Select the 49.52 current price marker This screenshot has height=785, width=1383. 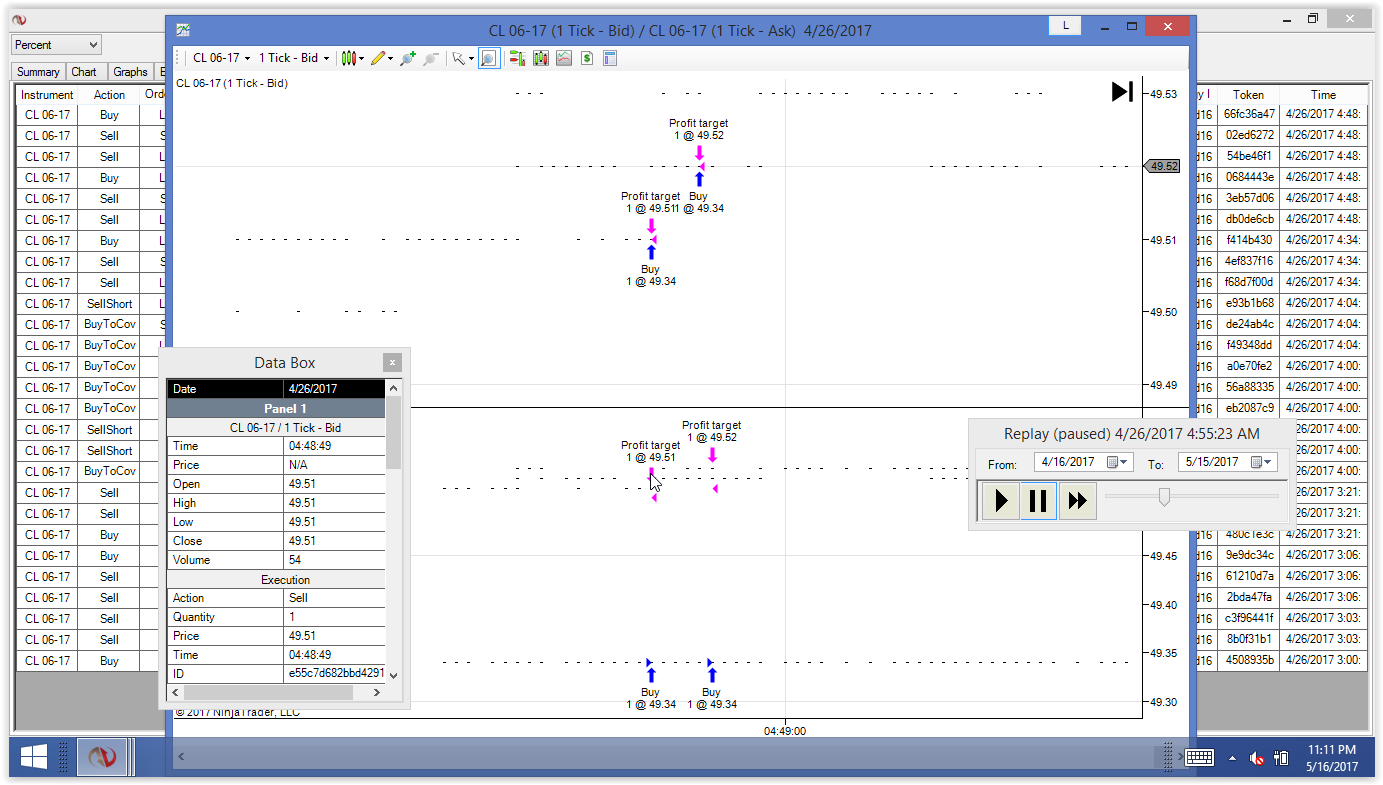point(1163,166)
